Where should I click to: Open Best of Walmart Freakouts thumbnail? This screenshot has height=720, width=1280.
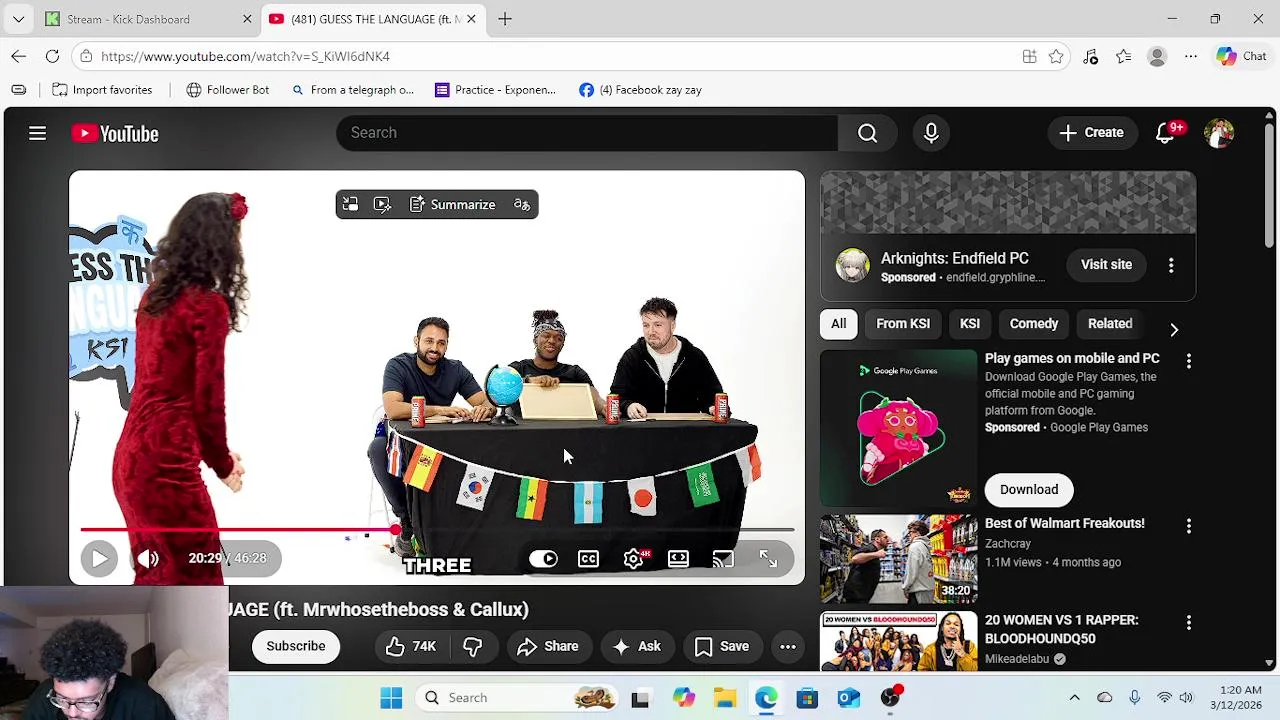click(x=899, y=558)
